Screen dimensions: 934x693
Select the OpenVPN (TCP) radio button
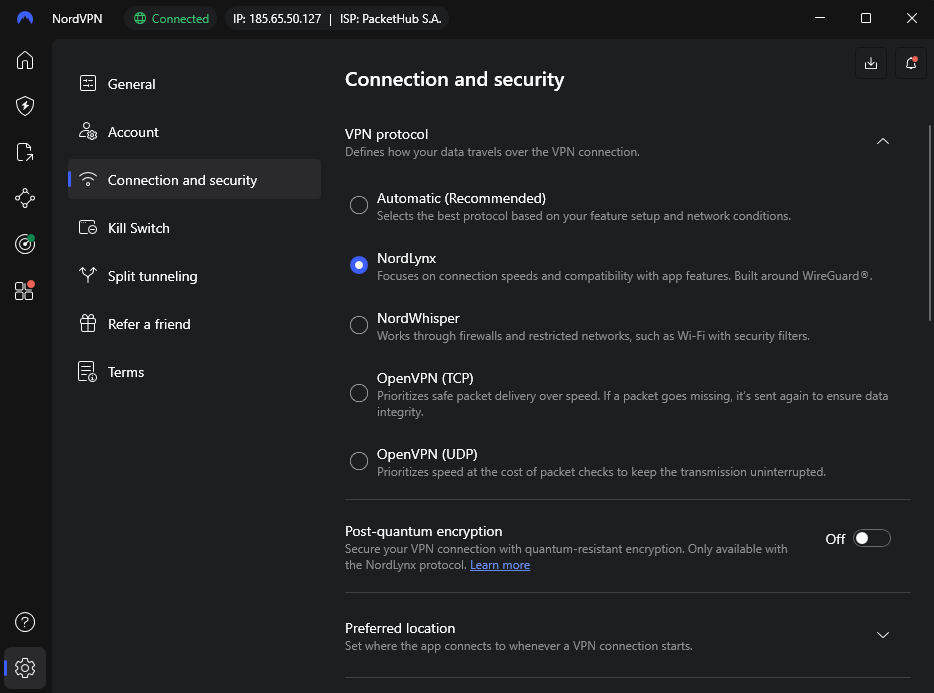coord(359,393)
